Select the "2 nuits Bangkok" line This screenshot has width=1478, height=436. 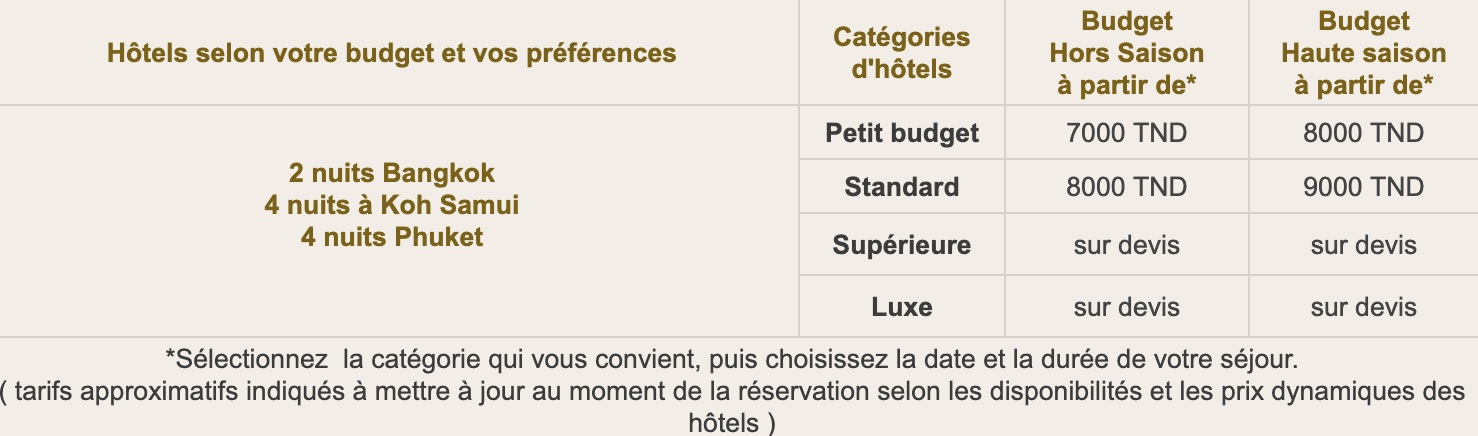tap(392, 173)
